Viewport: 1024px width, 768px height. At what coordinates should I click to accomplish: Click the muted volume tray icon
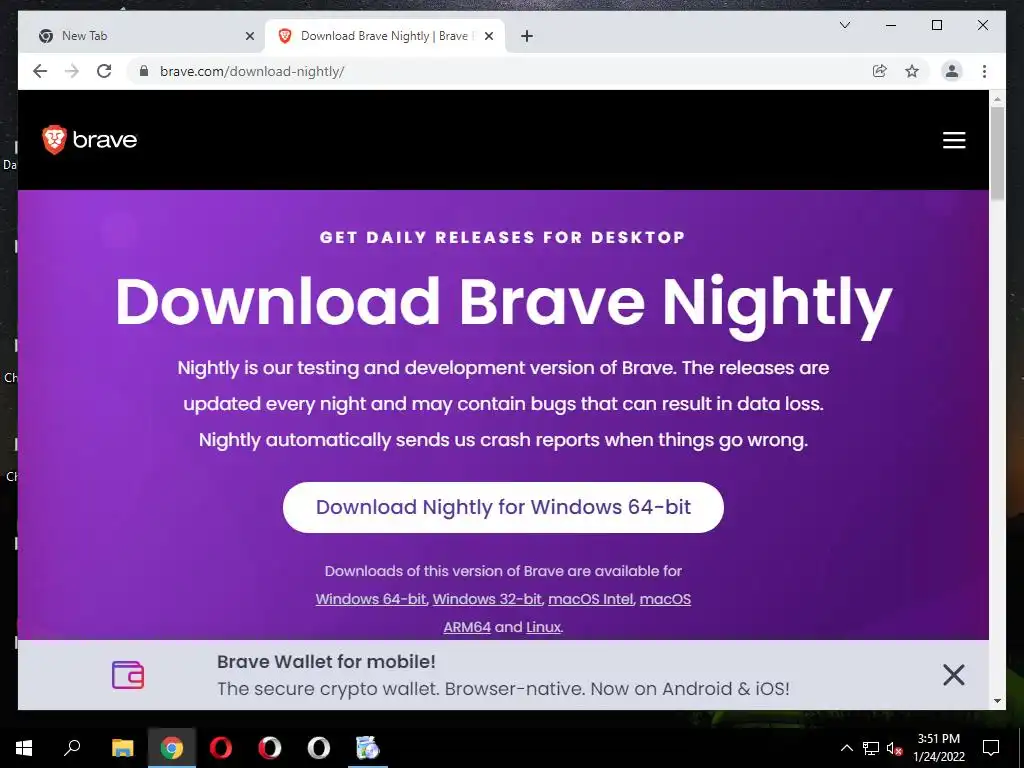894,748
